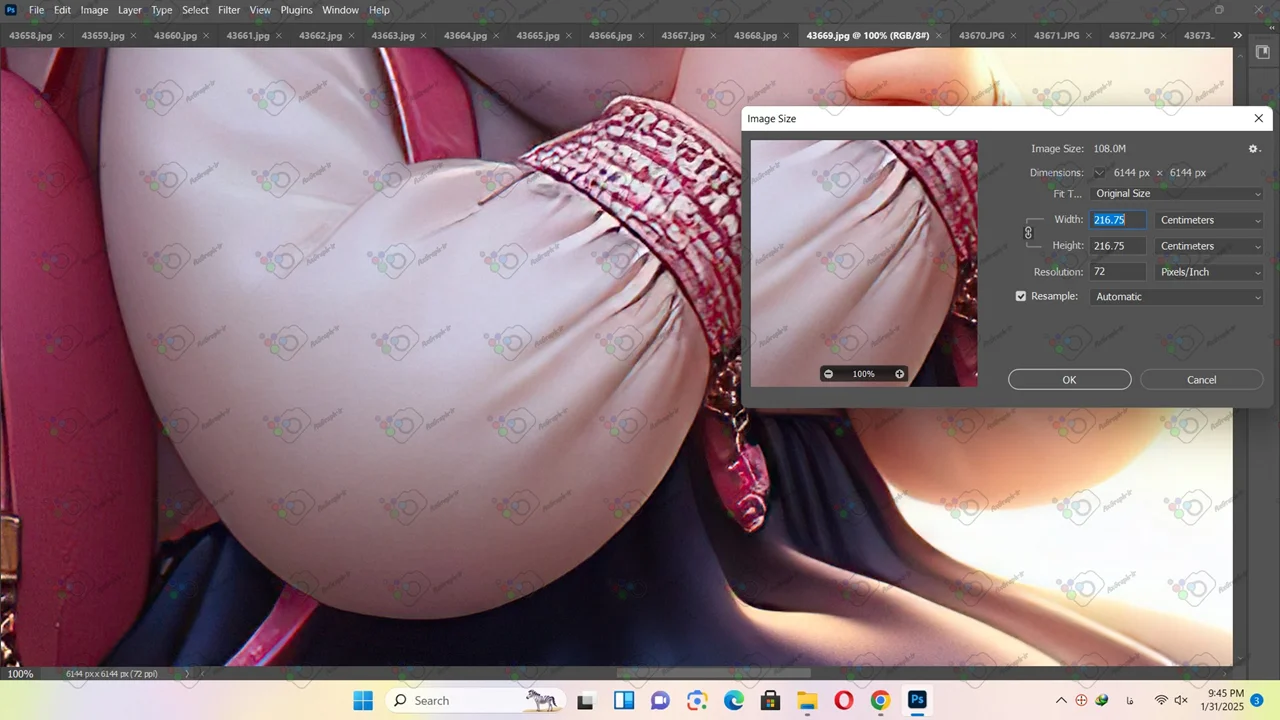The image size is (1280, 720).
Task: Zoom out the preview with minus icon
Action: 828,374
